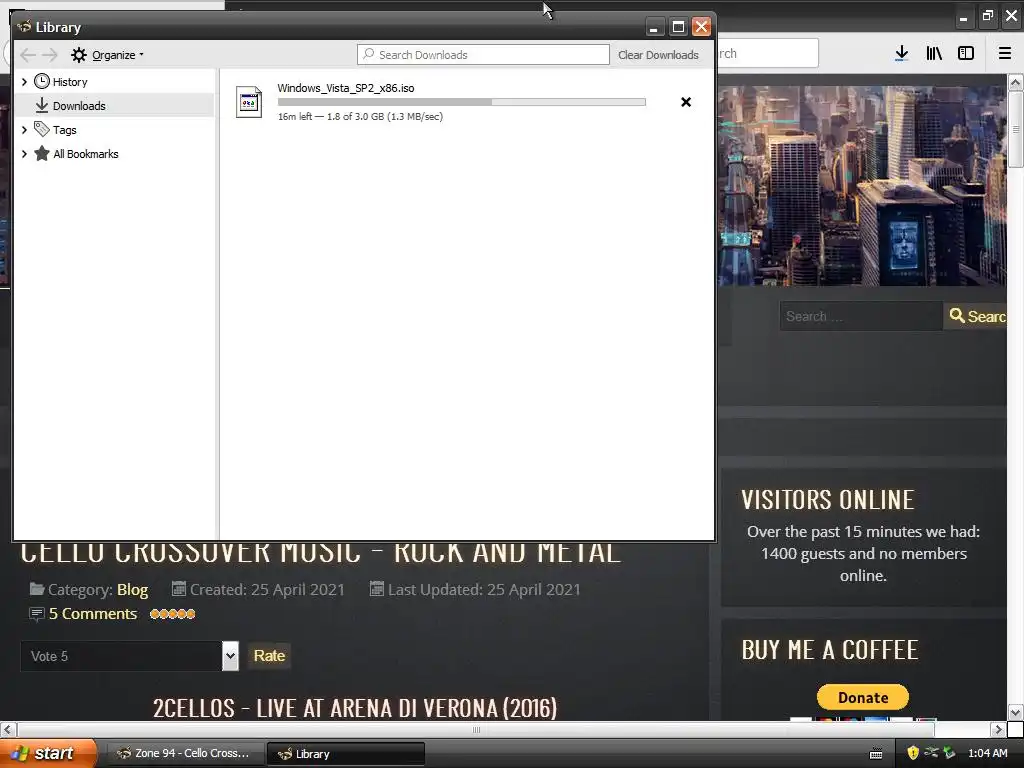Select All Bookmarks in sidebar
1024x768 pixels.
click(x=86, y=154)
